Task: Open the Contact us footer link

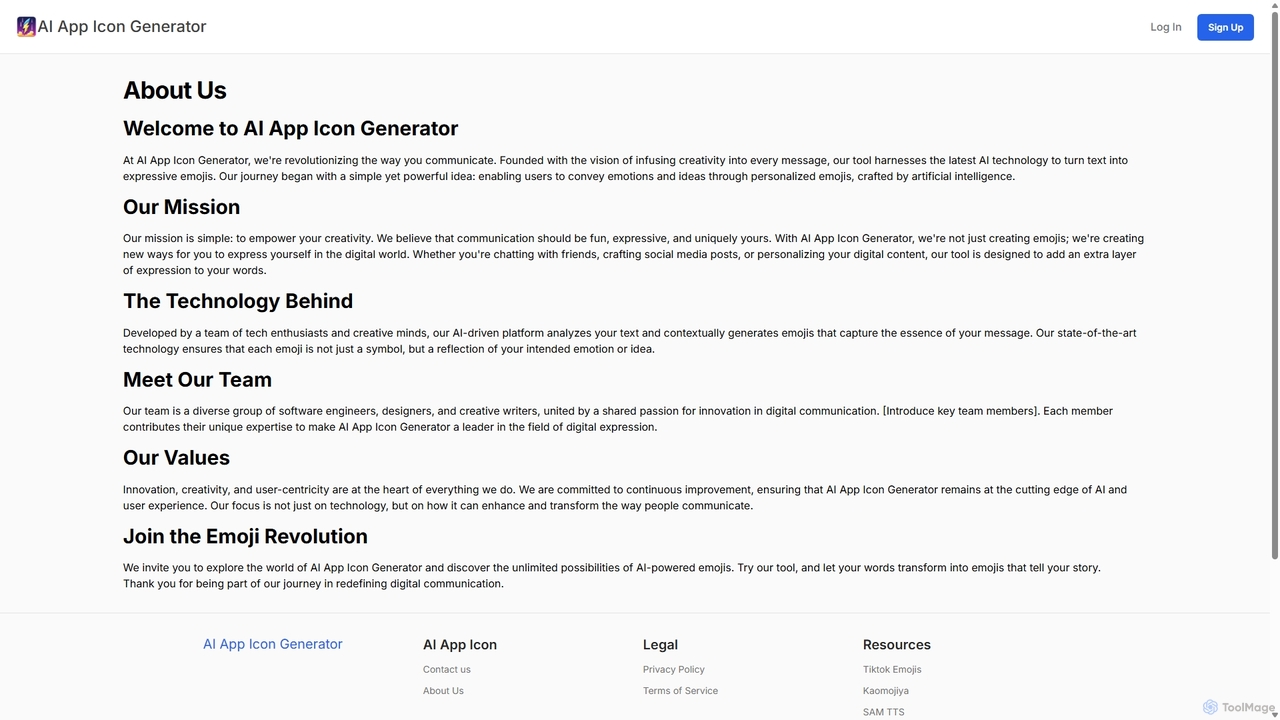Action: 447,670
